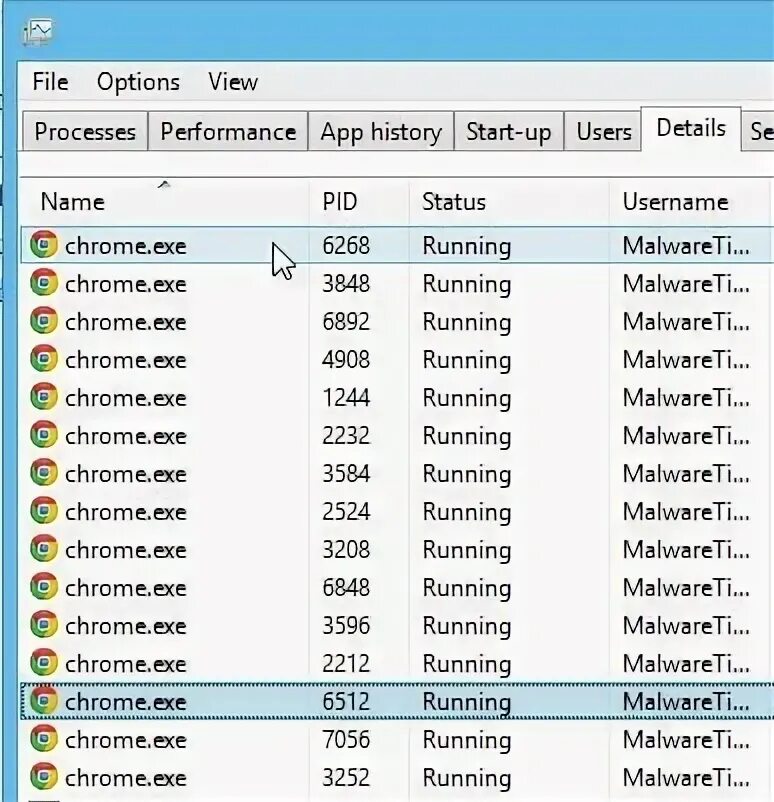Click PID value 2212
The image size is (774, 802).
tap(346, 663)
